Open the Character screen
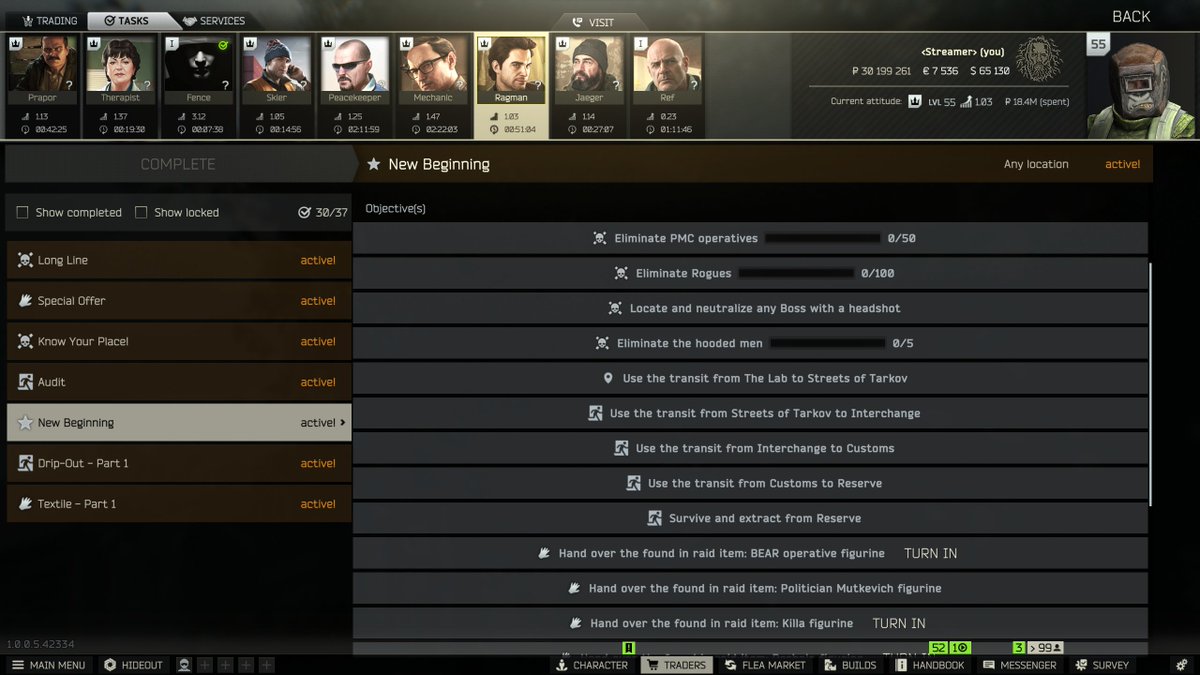The height and width of the screenshot is (675, 1200). click(x=592, y=665)
